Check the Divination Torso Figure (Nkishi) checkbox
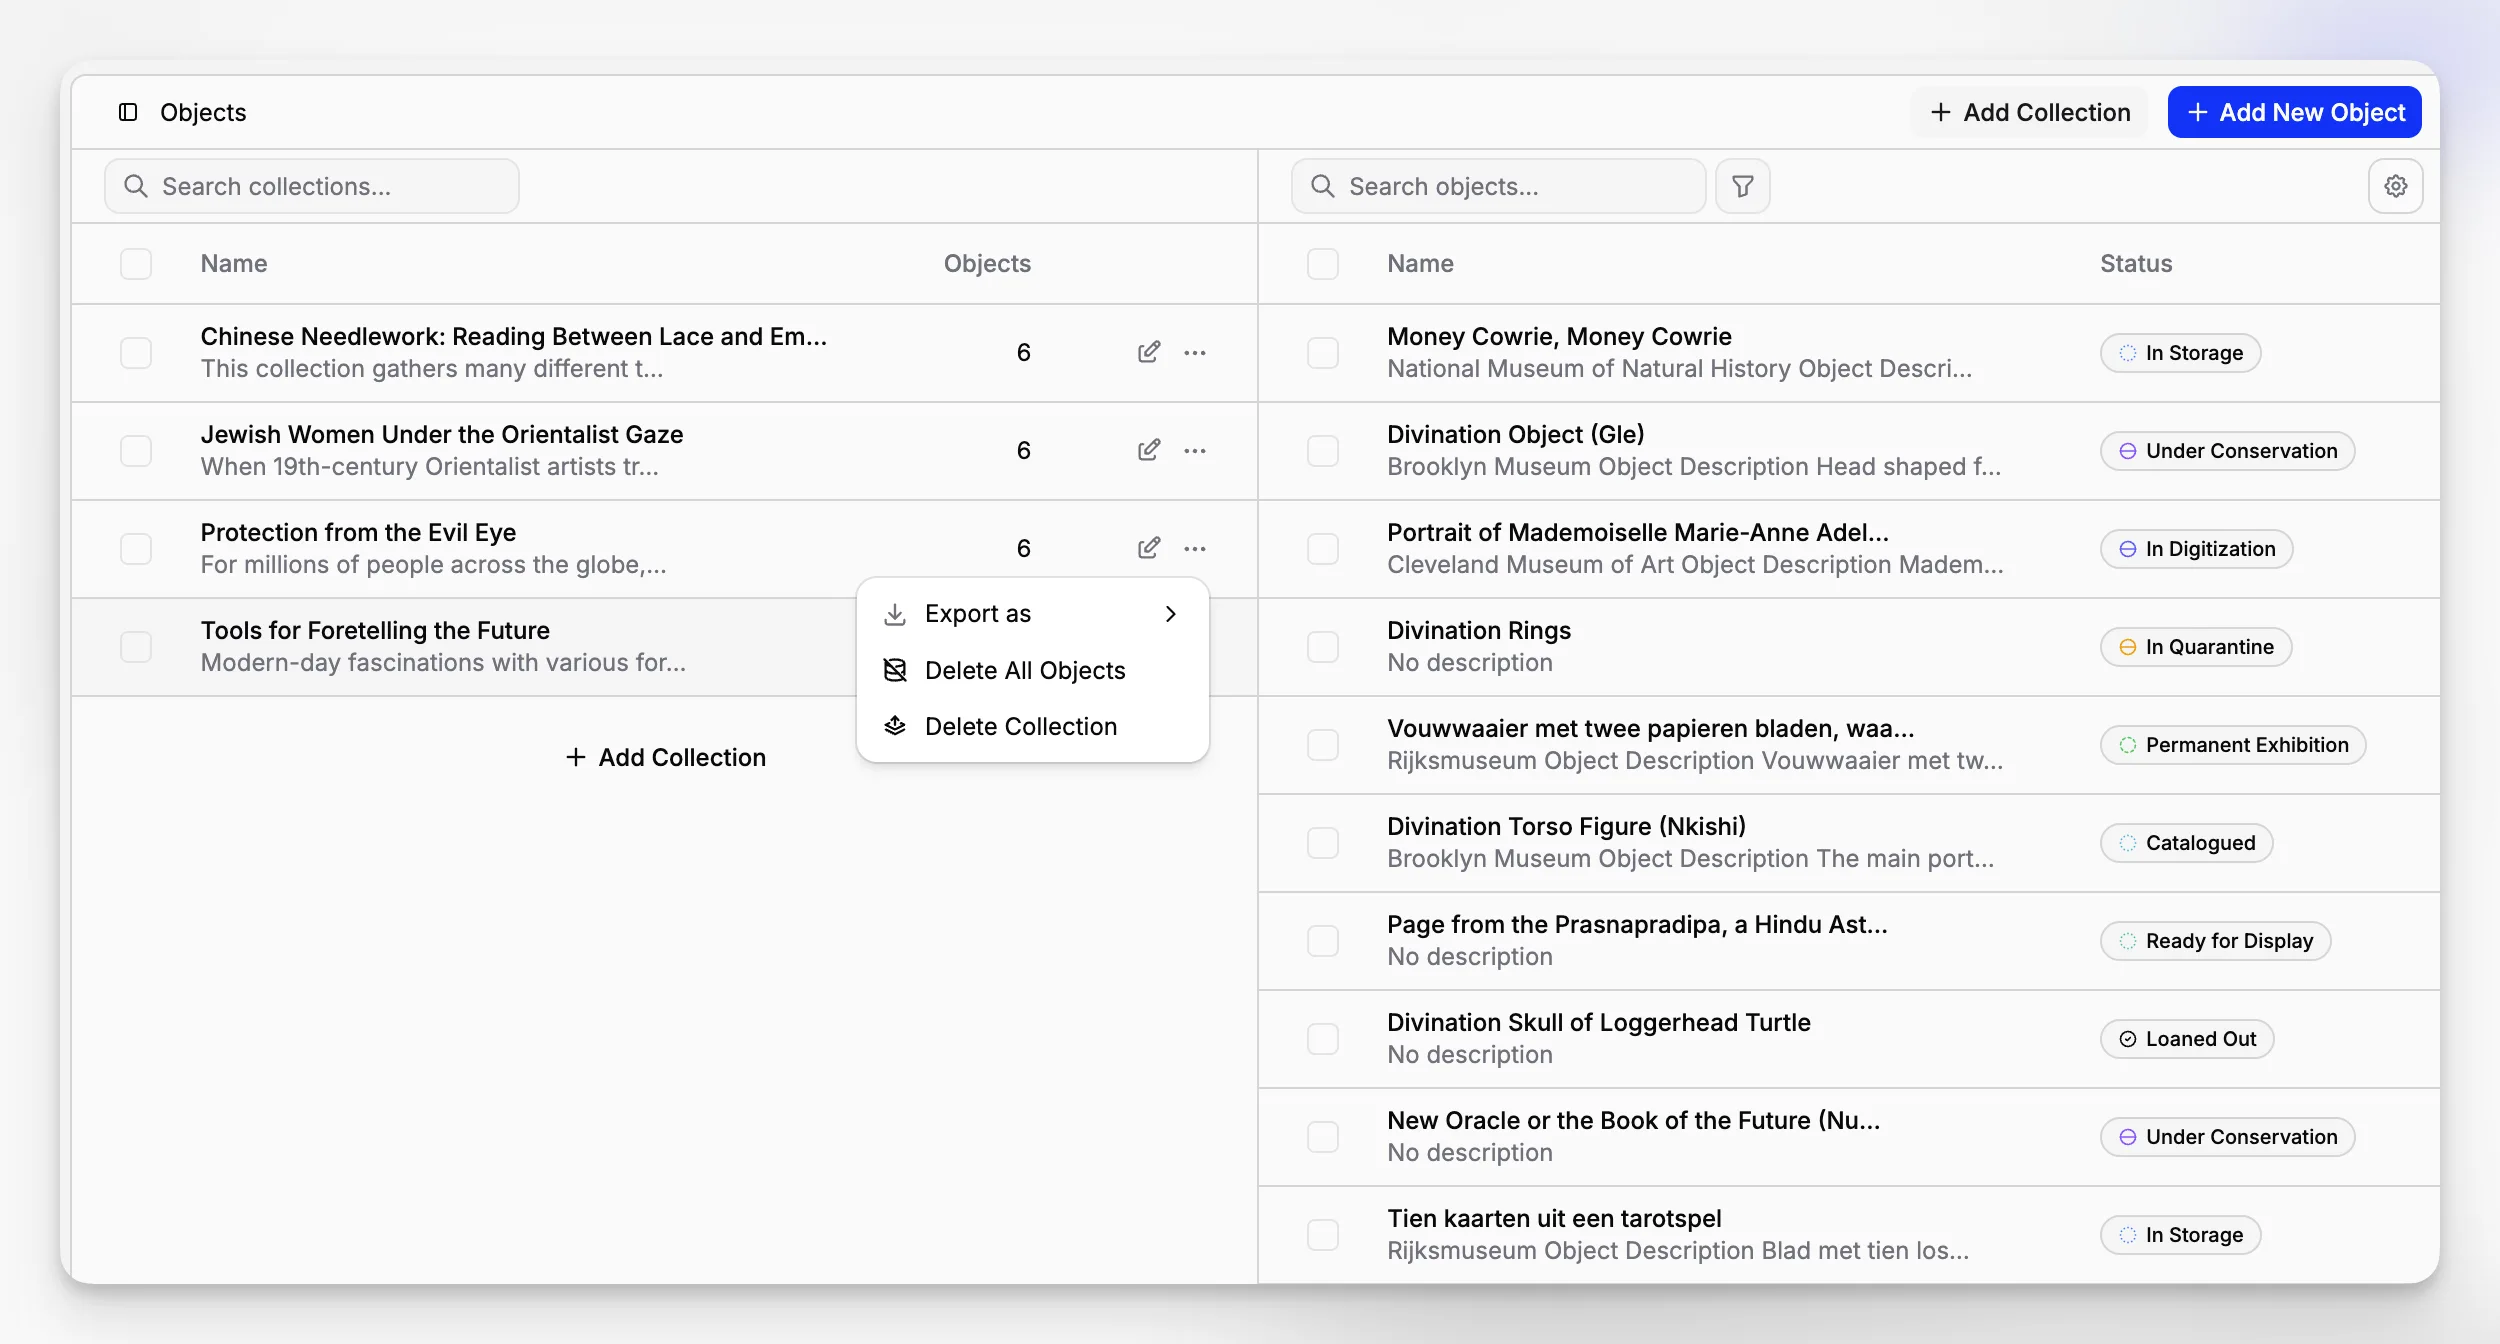The height and width of the screenshot is (1344, 2500). pyautogui.click(x=1323, y=843)
